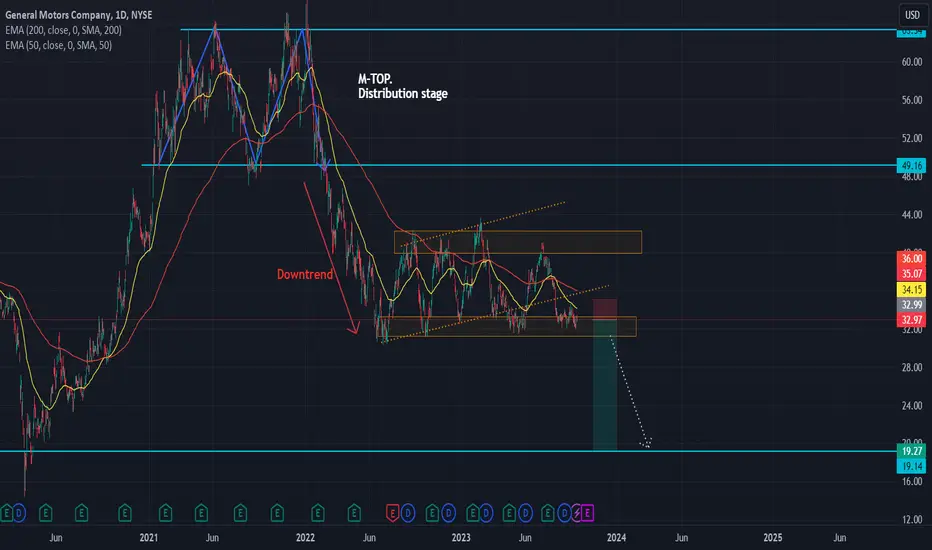This screenshot has width=932, height=550.
Task: Click the 49.16 cyan price label
Action: tap(911, 165)
